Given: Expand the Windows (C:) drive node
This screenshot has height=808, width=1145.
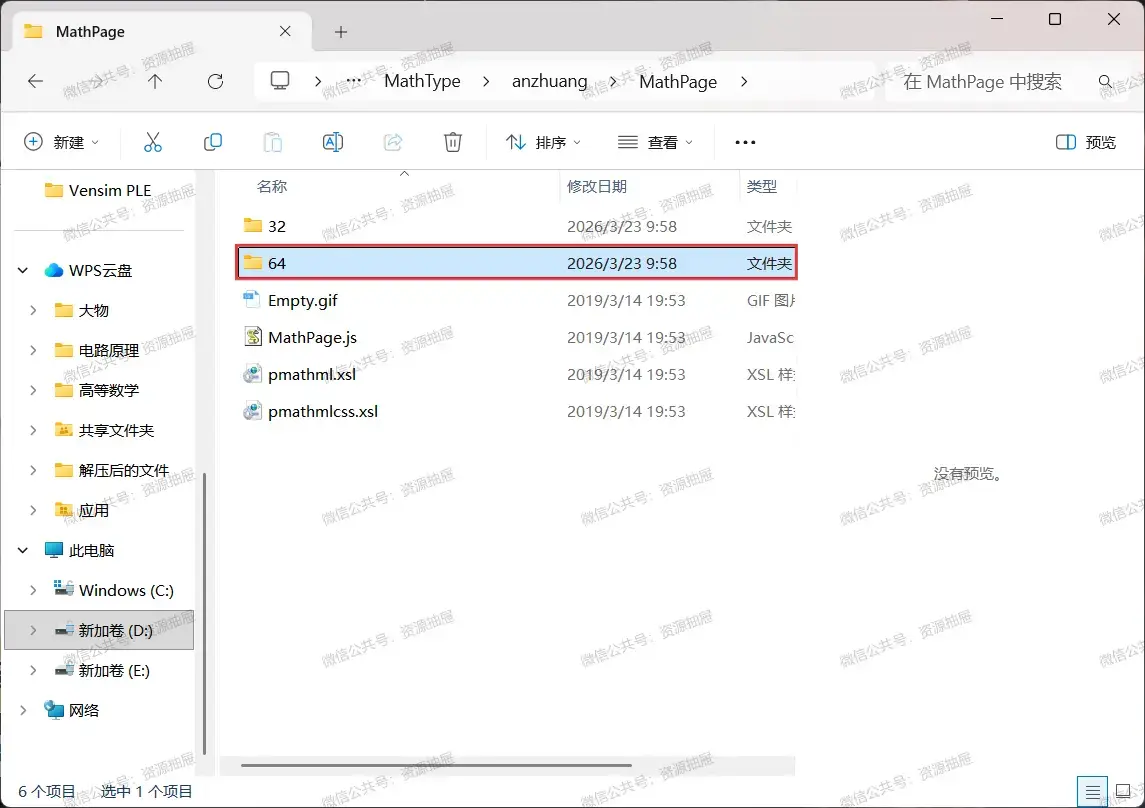Looking at the screenshot, I should click(x=33, y=590).
